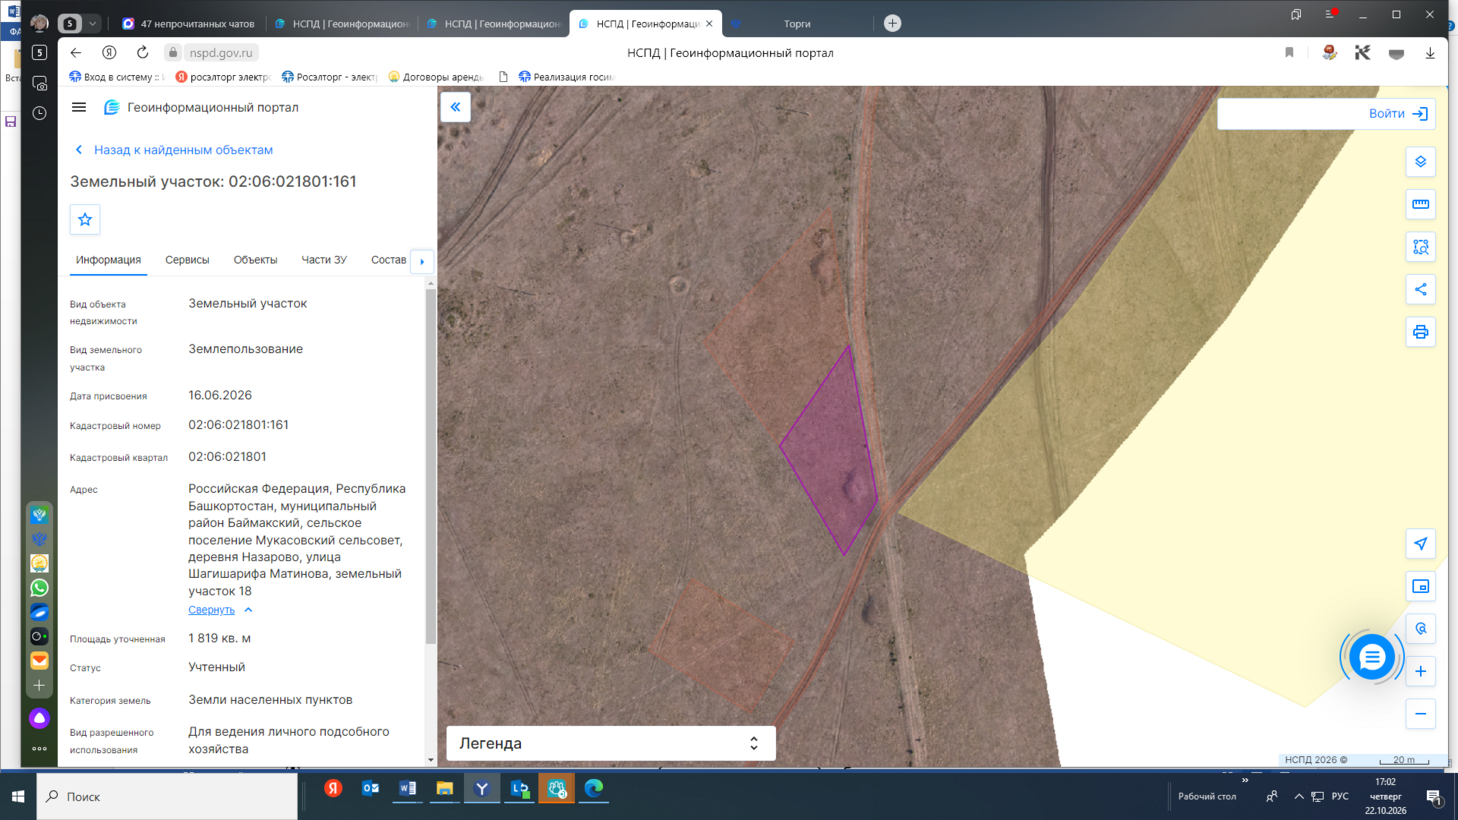1458x820 pixels.
Task: Print the map
Action: [1420, 332]
